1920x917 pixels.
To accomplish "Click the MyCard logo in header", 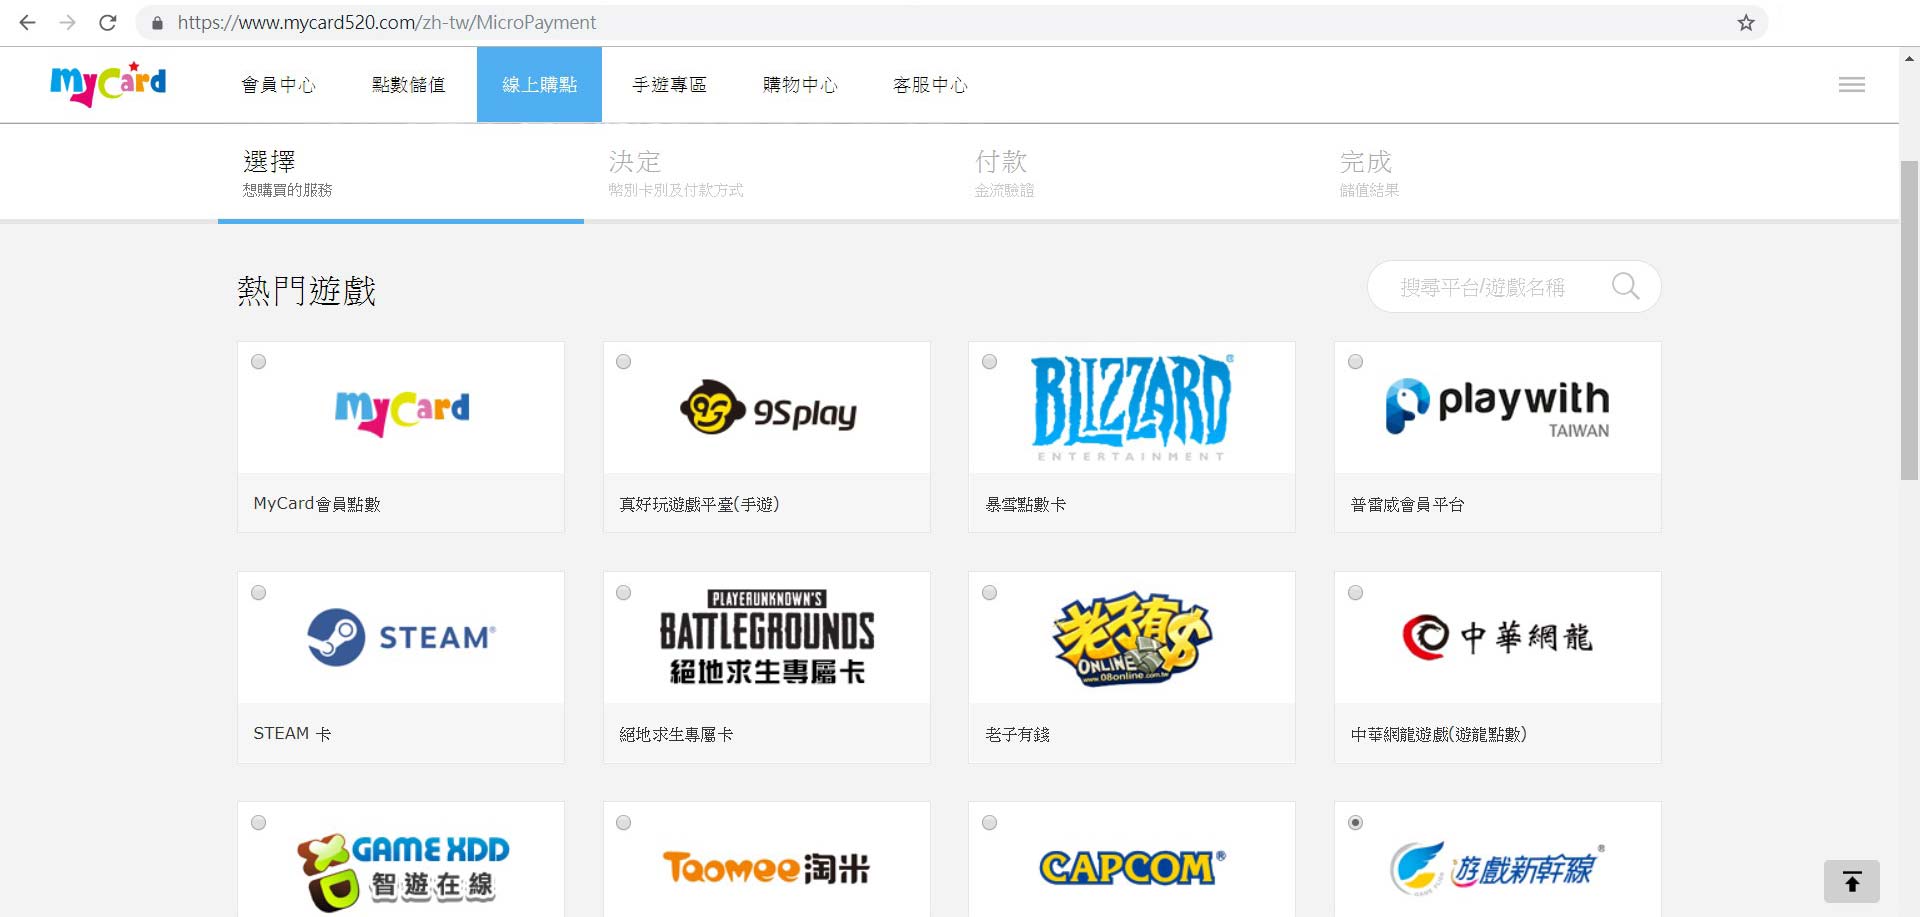I will (x=108, y=84).
